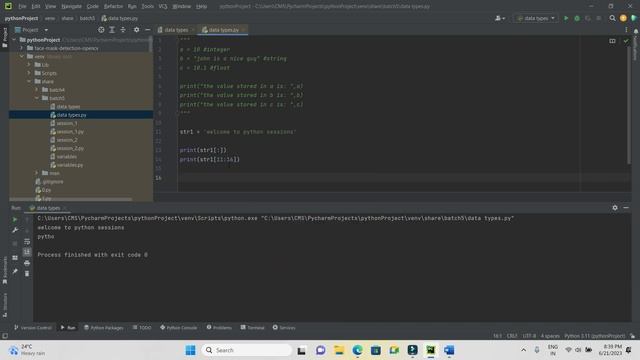Rerun program in Run panel

[x=15, y=219]
